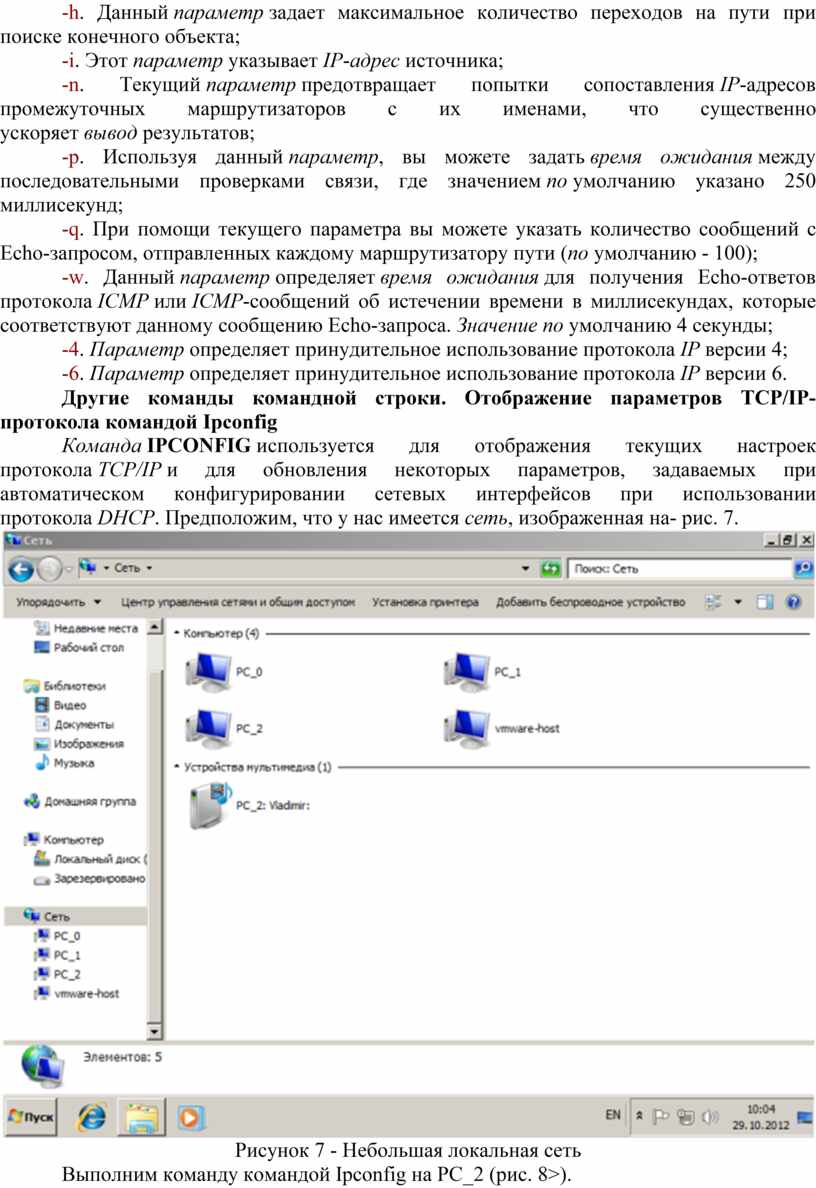Launch Internet Explorer from the taskbar
The width and height of the screenshot is (816, 1188).
[x=92, y=1118]
